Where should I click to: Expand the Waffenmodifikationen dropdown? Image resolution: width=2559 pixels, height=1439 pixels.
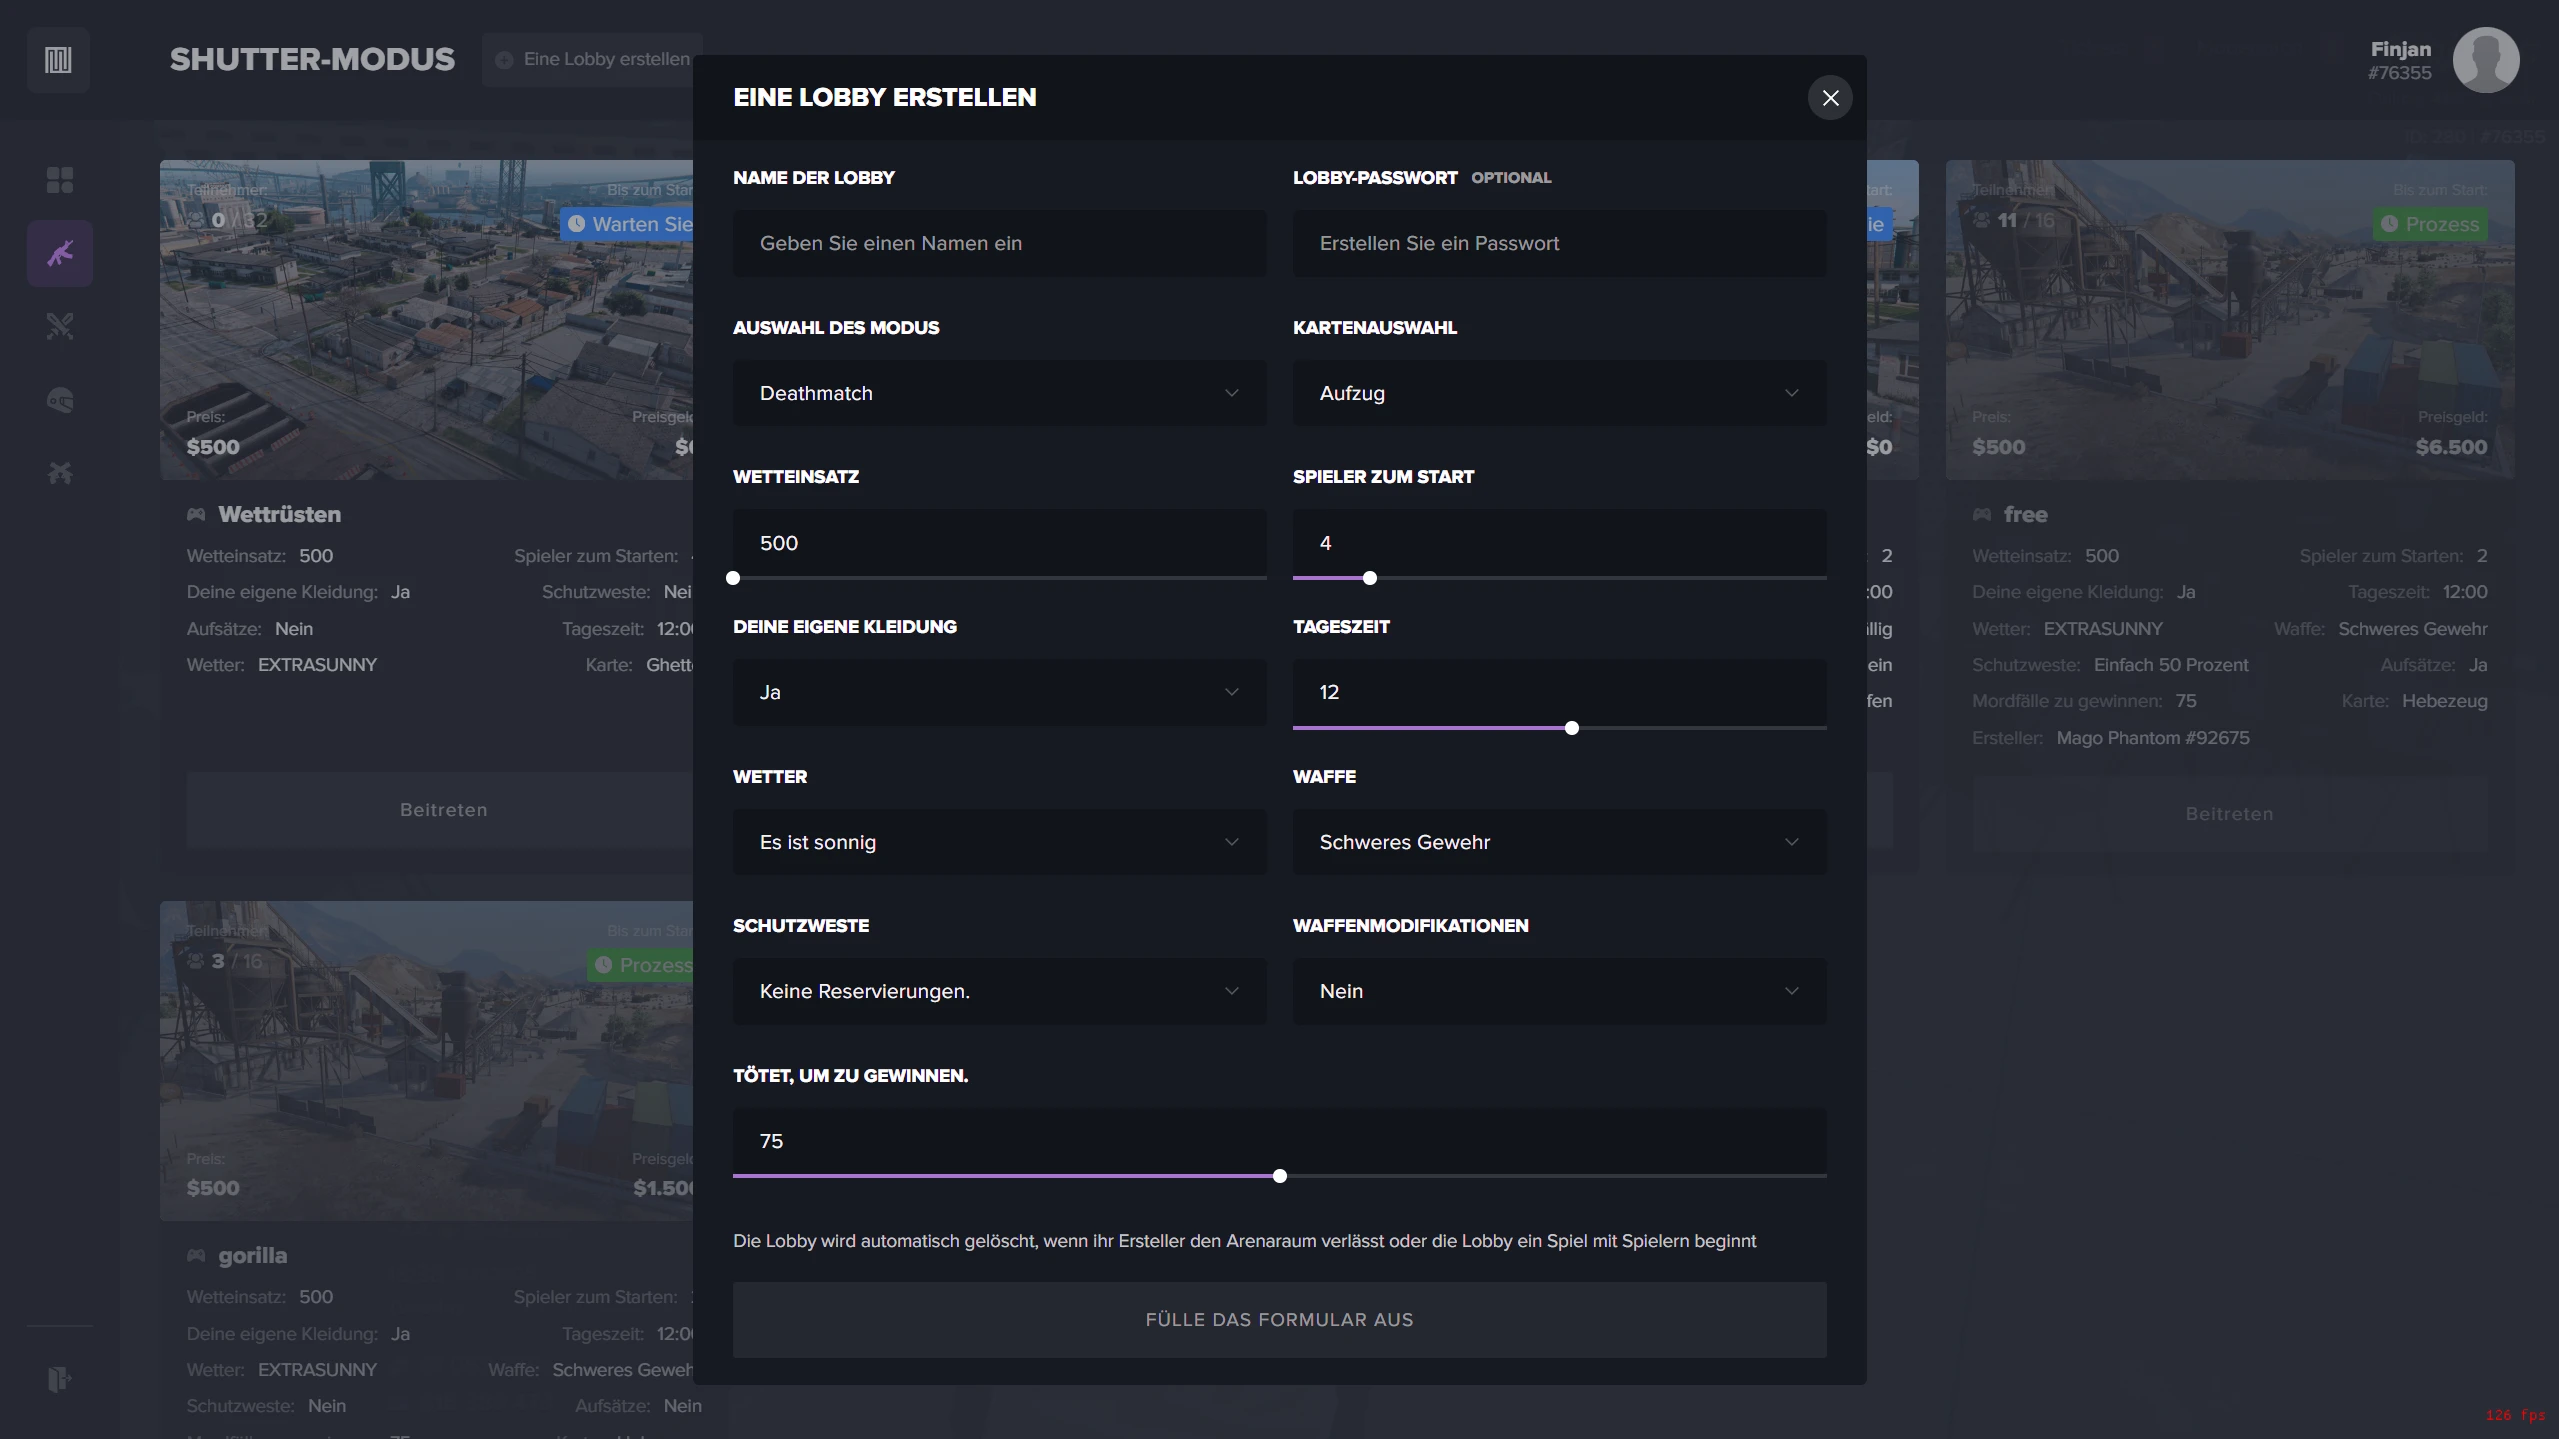1558,991
